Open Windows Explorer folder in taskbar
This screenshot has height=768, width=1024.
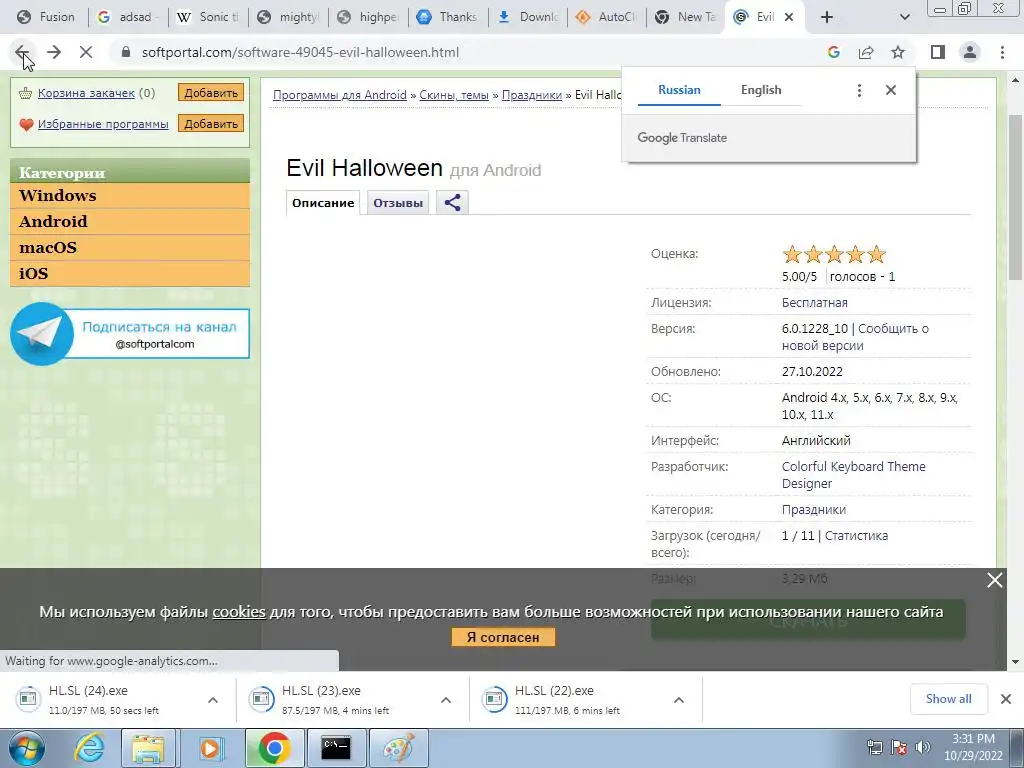[148, 748]
